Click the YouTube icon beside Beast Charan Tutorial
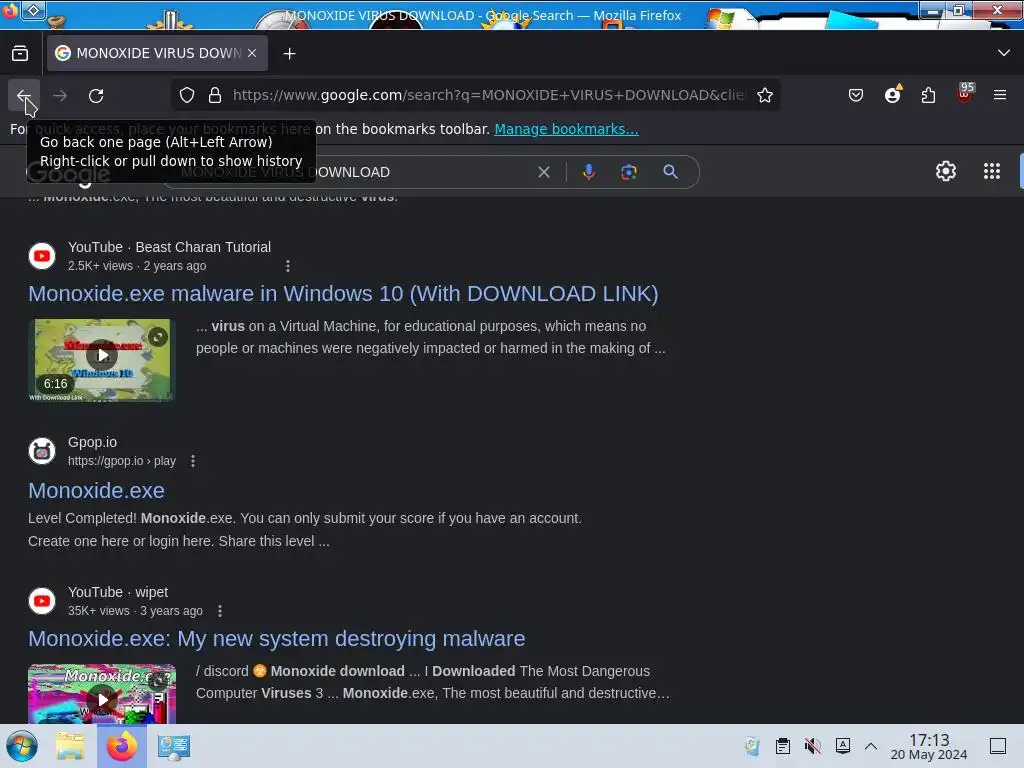The image size is (1024, 768). (x=42, y=256)
